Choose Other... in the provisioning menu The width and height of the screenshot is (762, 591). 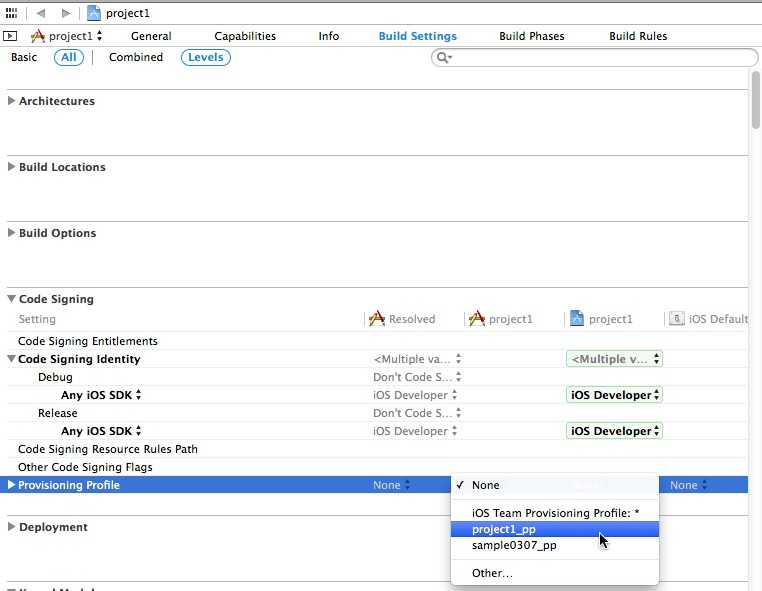coord(555,573)
